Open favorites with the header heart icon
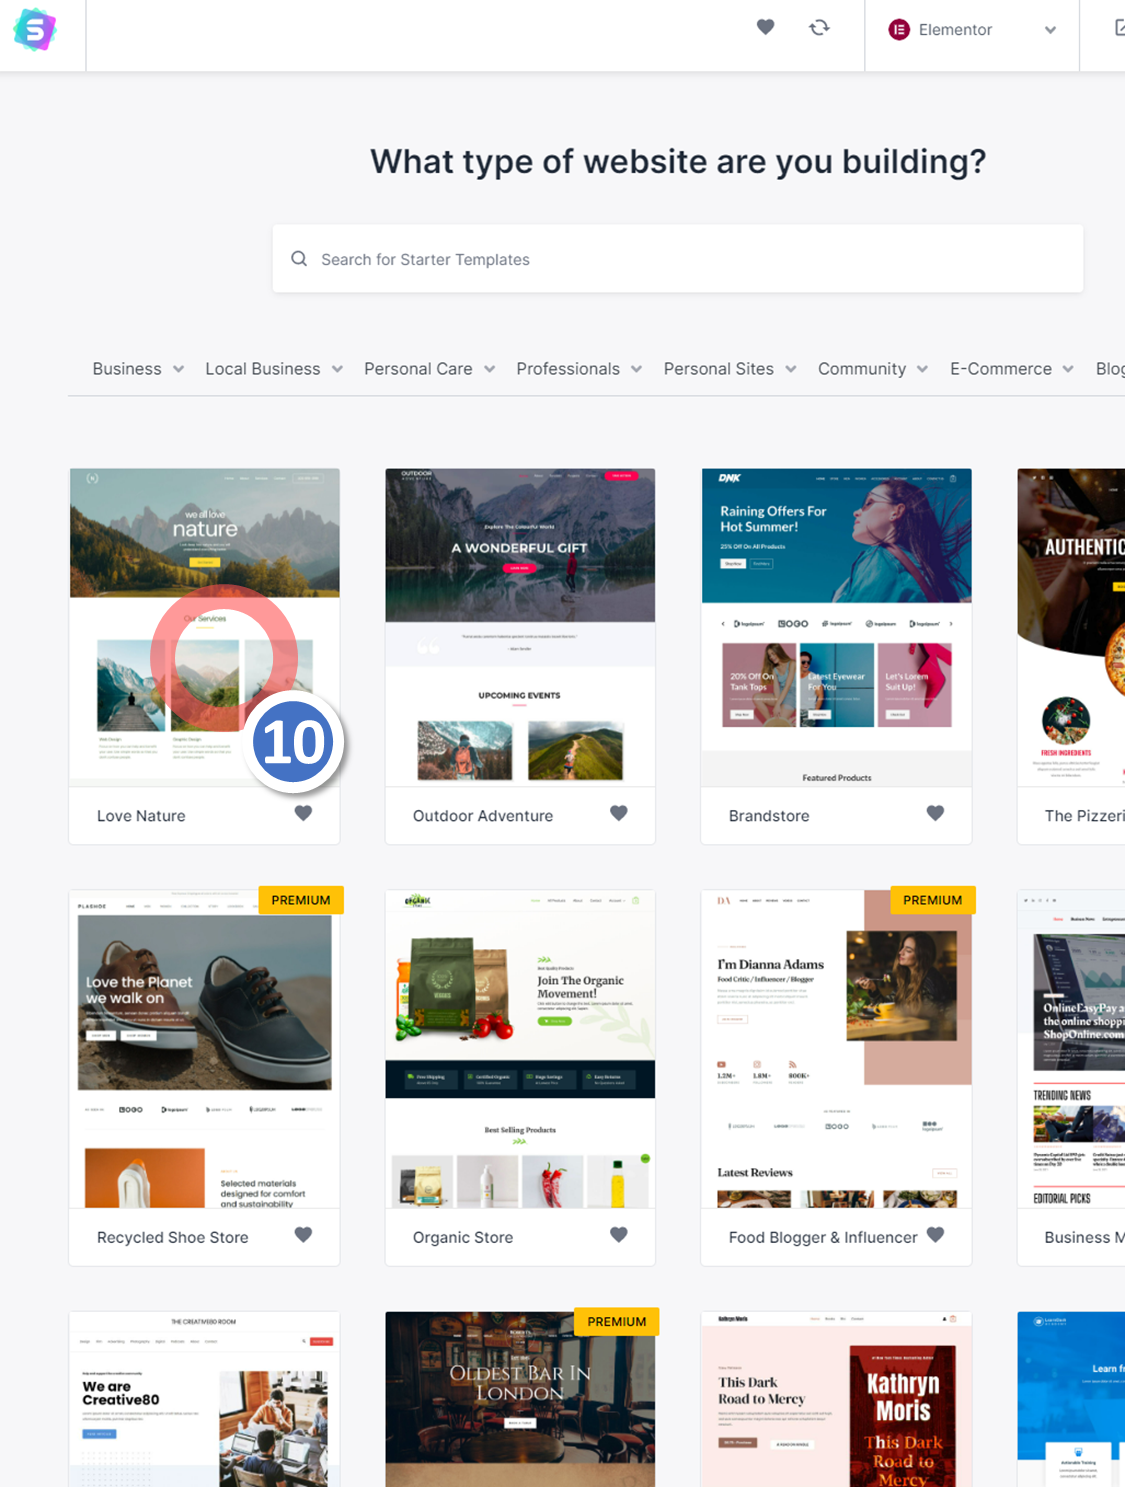Image resolution: width=1125 pixels, height=1487 pixels. pos(765,27)
